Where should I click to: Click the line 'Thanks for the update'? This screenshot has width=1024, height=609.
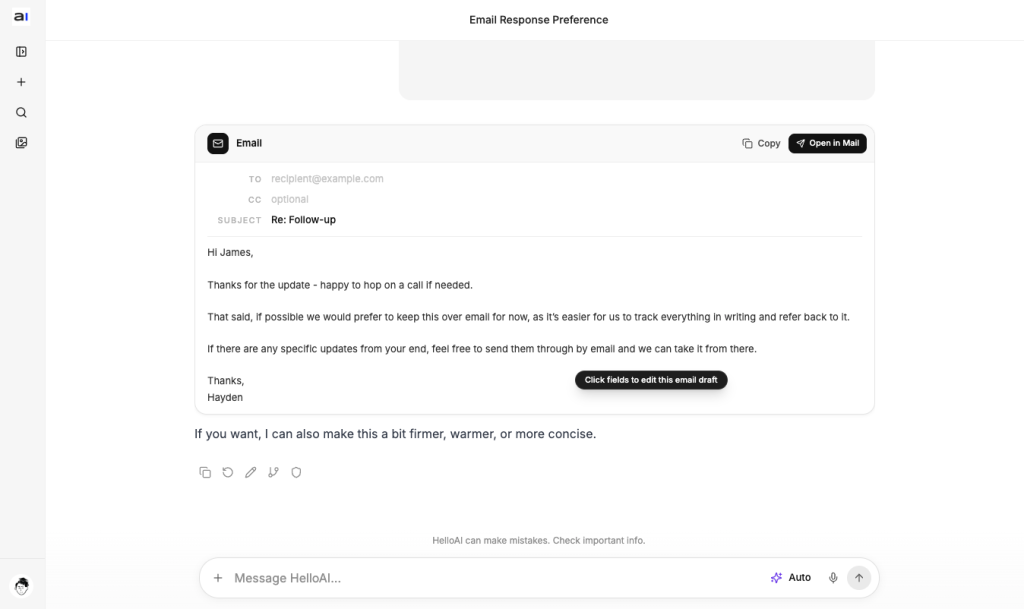(x=340, y=285)
